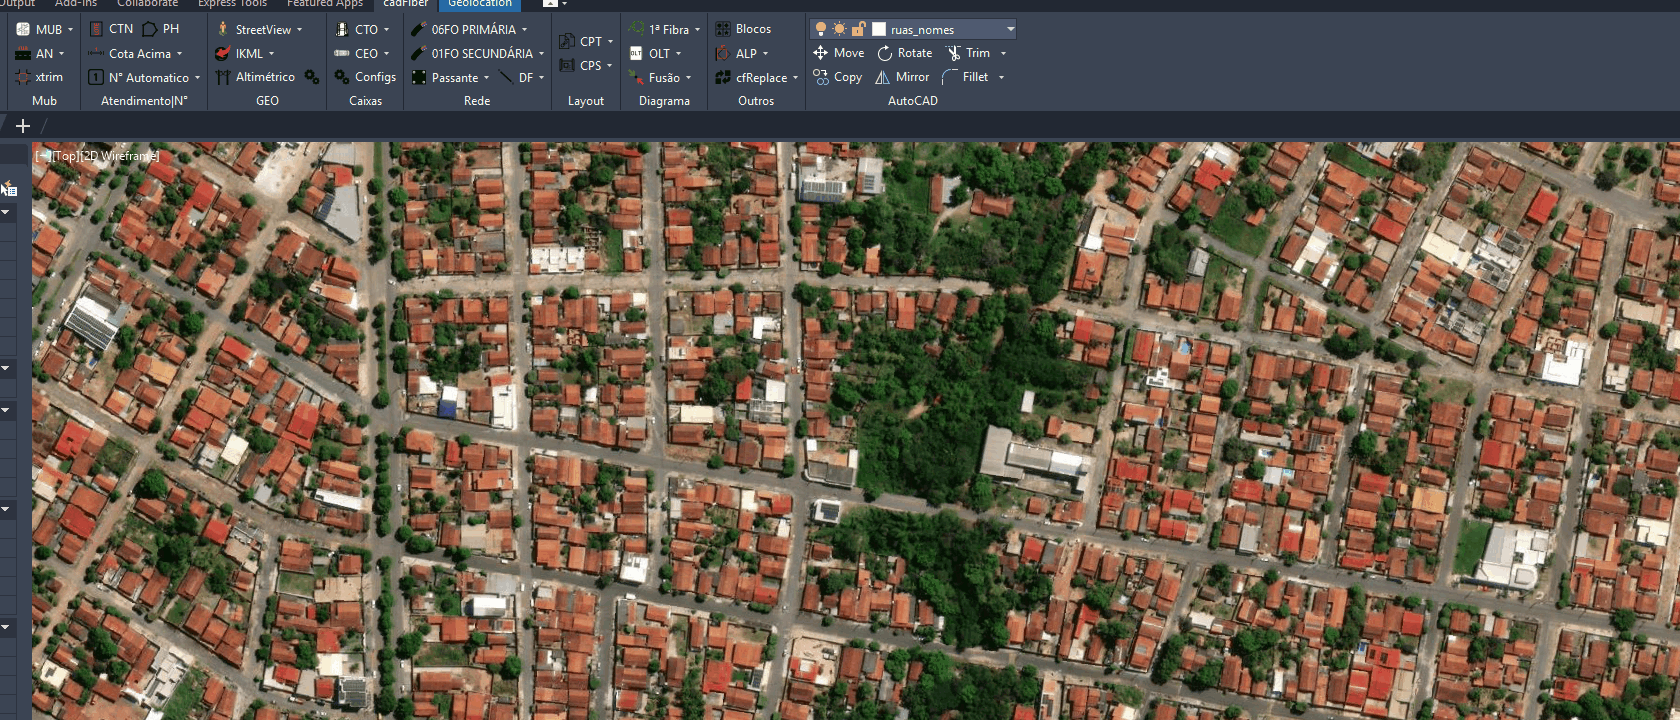
Task: Choose the Copy tool
Action: pos(837,77)
